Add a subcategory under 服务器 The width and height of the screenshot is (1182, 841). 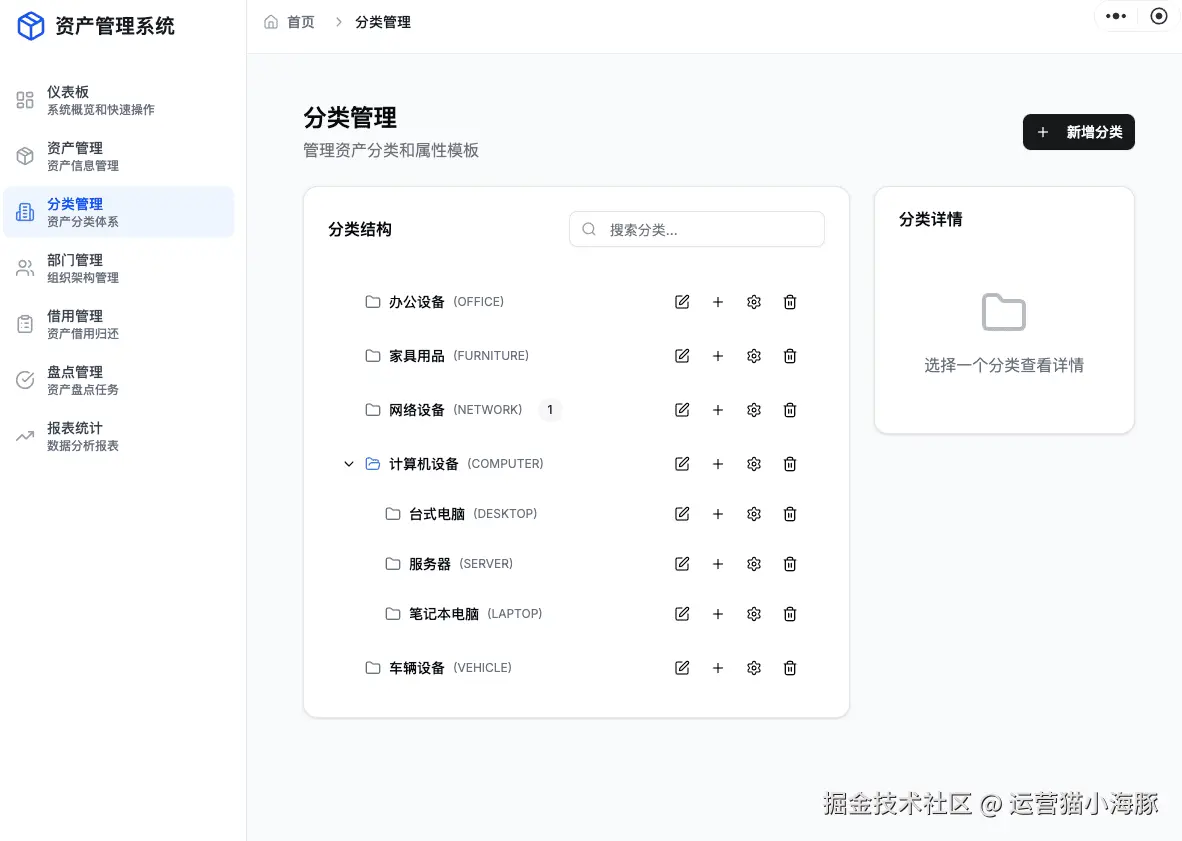tap(718, 564)
